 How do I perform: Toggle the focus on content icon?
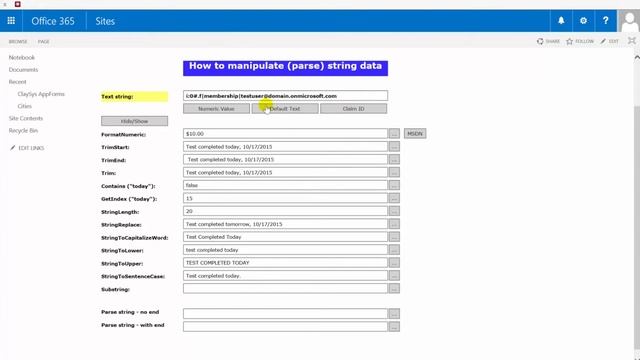coord(632,41)
